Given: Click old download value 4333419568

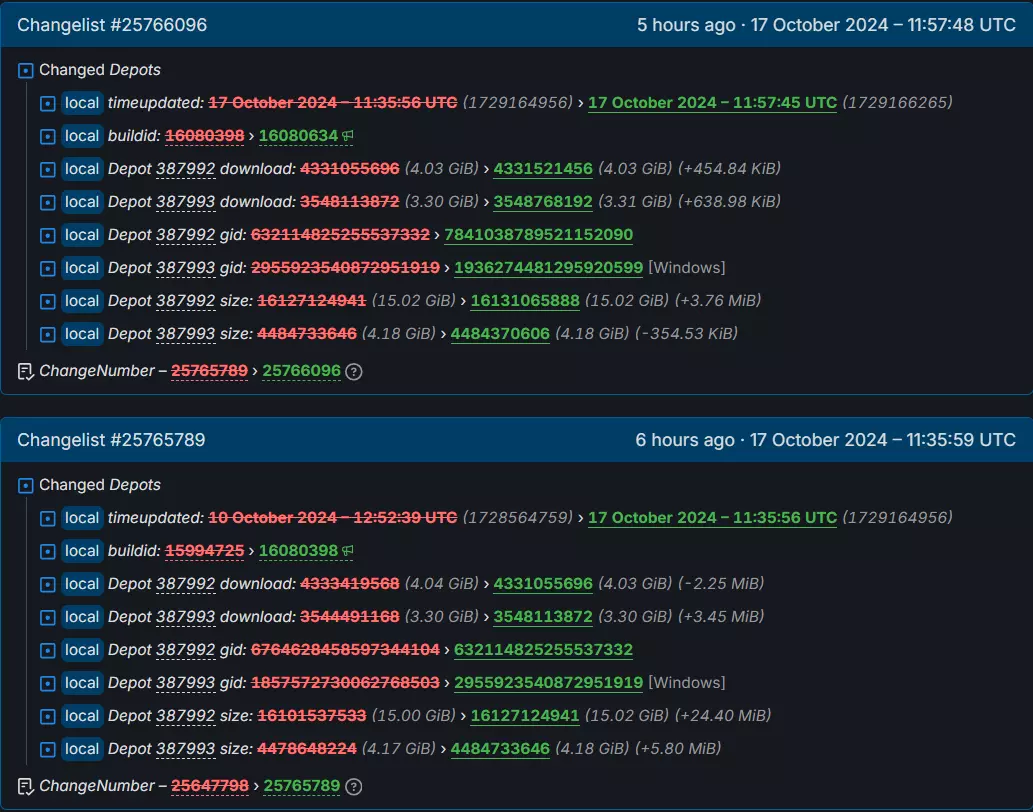Looking at the screenshot, I should (350, 583).
